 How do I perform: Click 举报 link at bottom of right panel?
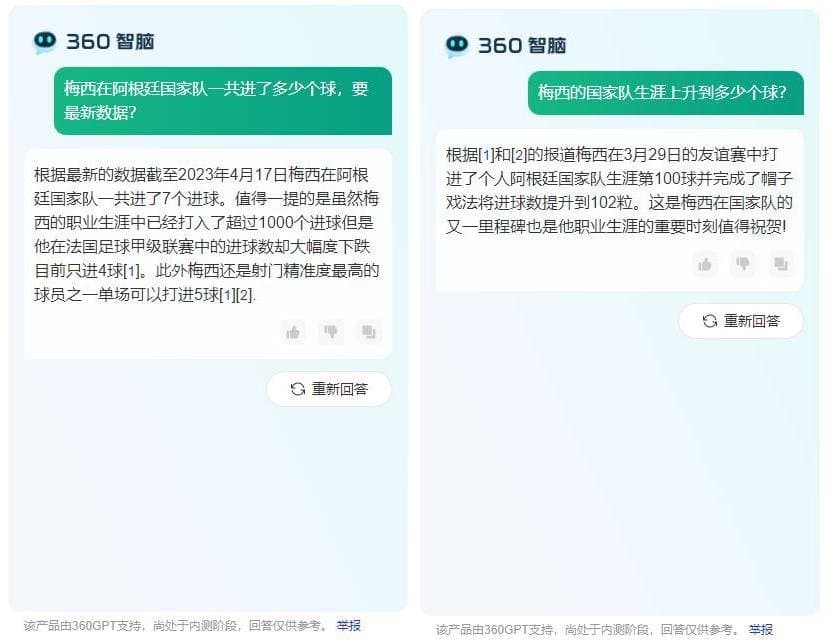760,629
